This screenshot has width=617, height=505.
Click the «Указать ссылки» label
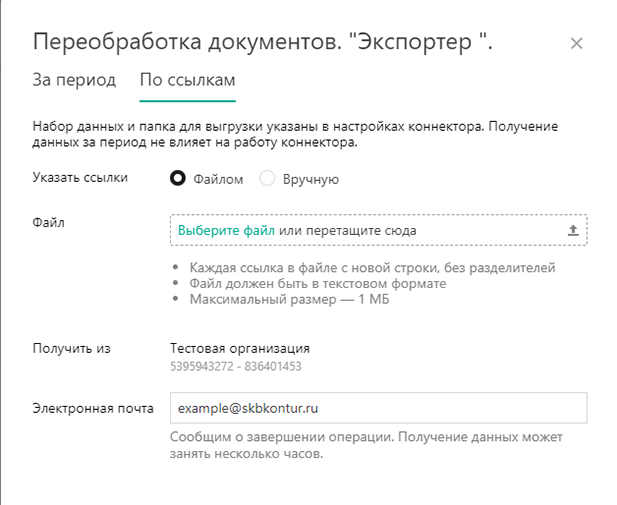80,178
